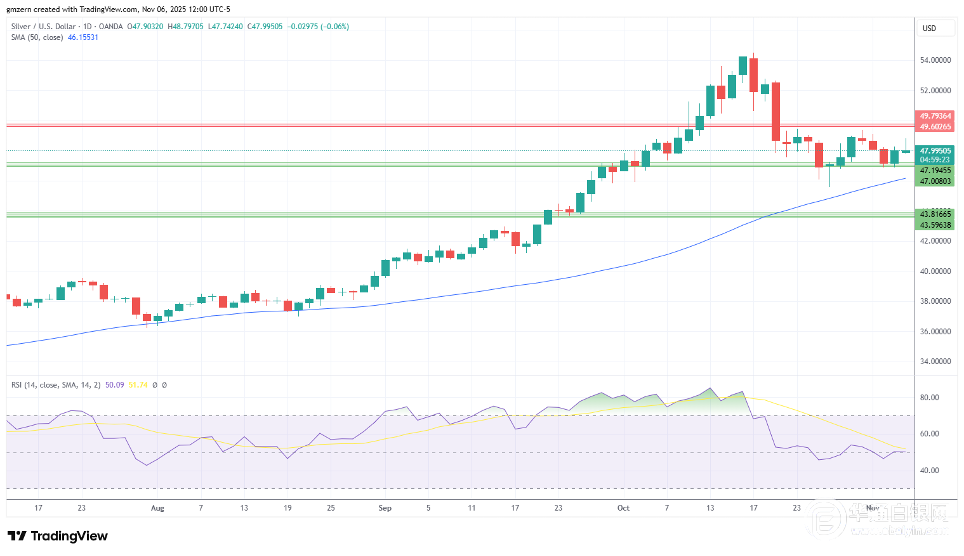Click the USD currency label on price axis
Viewport: 964px width, 556px height.
[929, 28]
